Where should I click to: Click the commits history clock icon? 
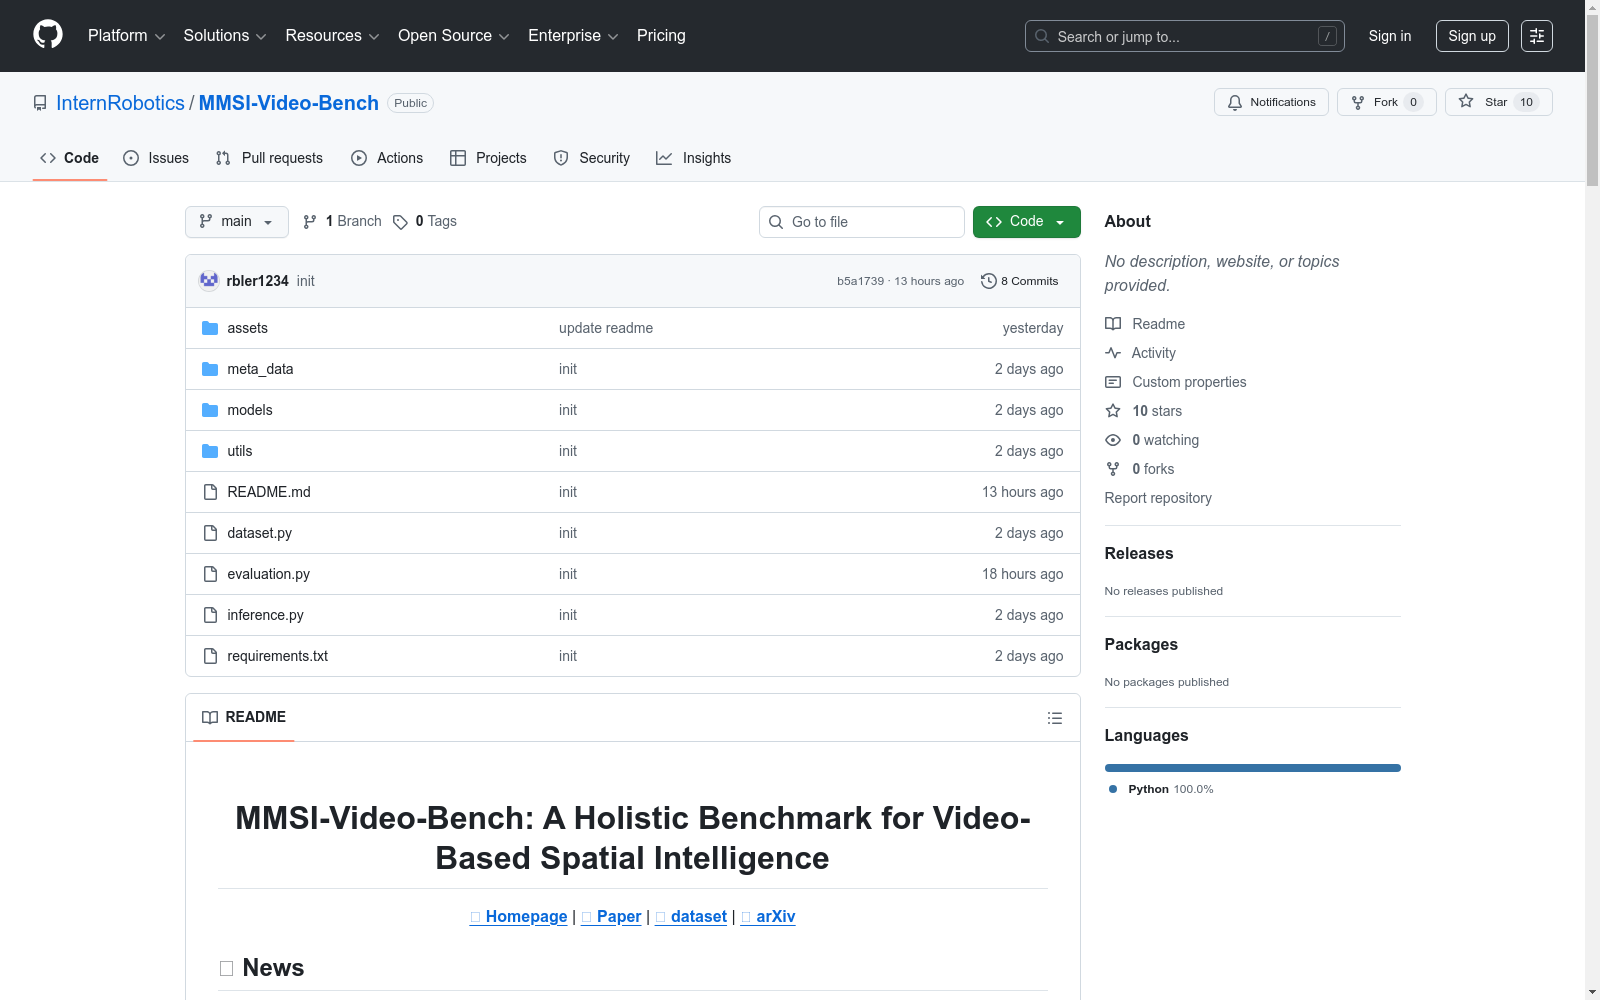989,281
